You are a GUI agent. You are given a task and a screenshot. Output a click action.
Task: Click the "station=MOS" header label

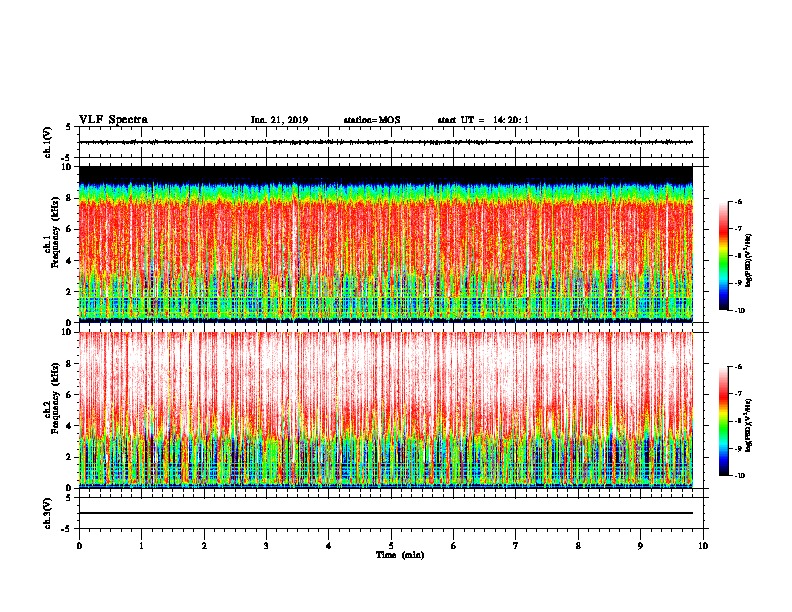[372, 120]
